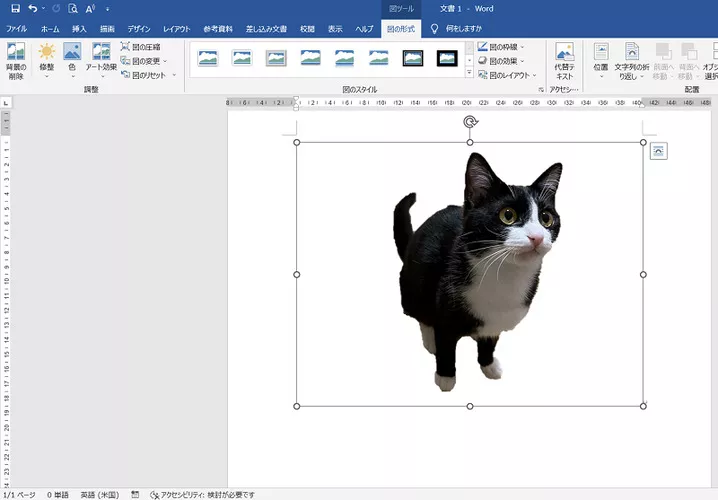718x500 pixels.
Task: Switch to the 挿入 (Insert) tab
Action: point(79,29)
